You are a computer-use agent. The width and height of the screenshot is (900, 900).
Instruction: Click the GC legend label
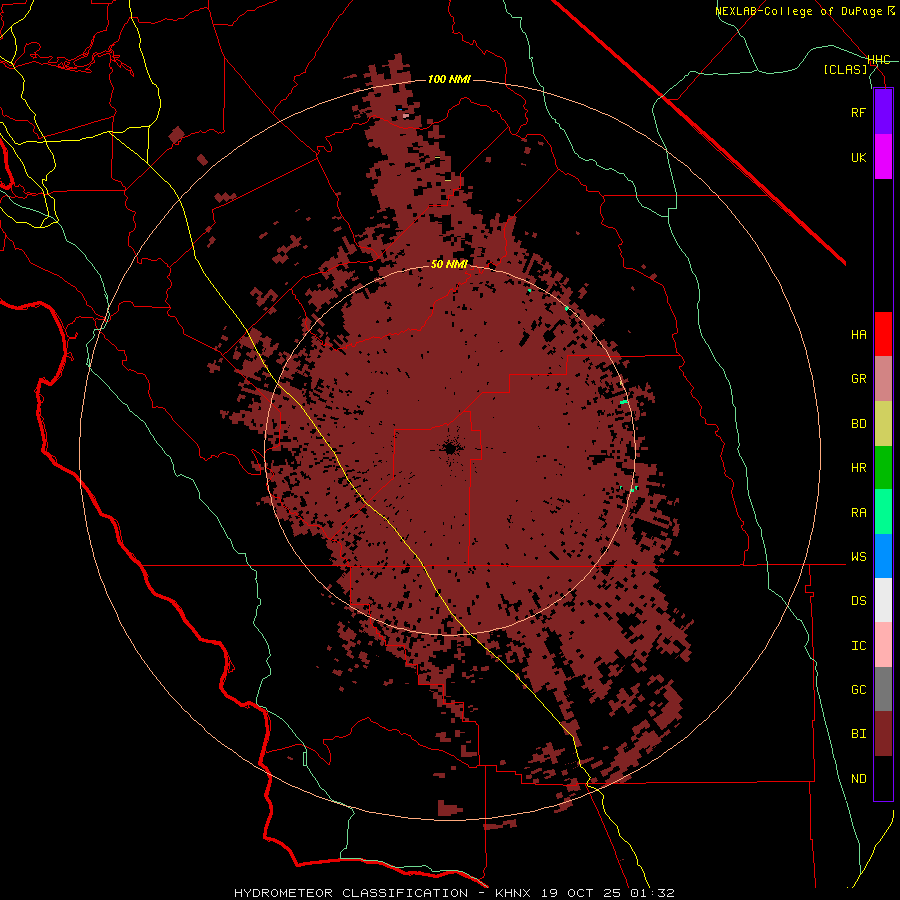(x=859, y=690)
